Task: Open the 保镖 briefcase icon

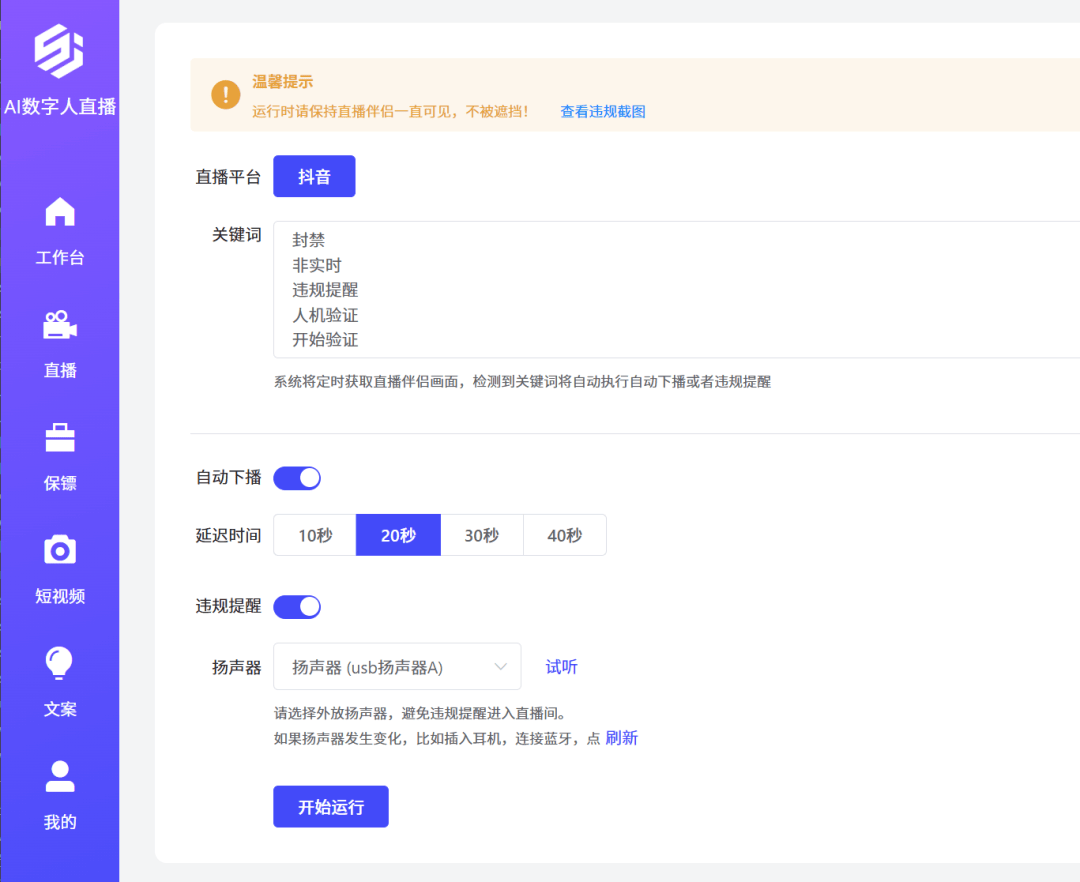Action: coord(60,438)
